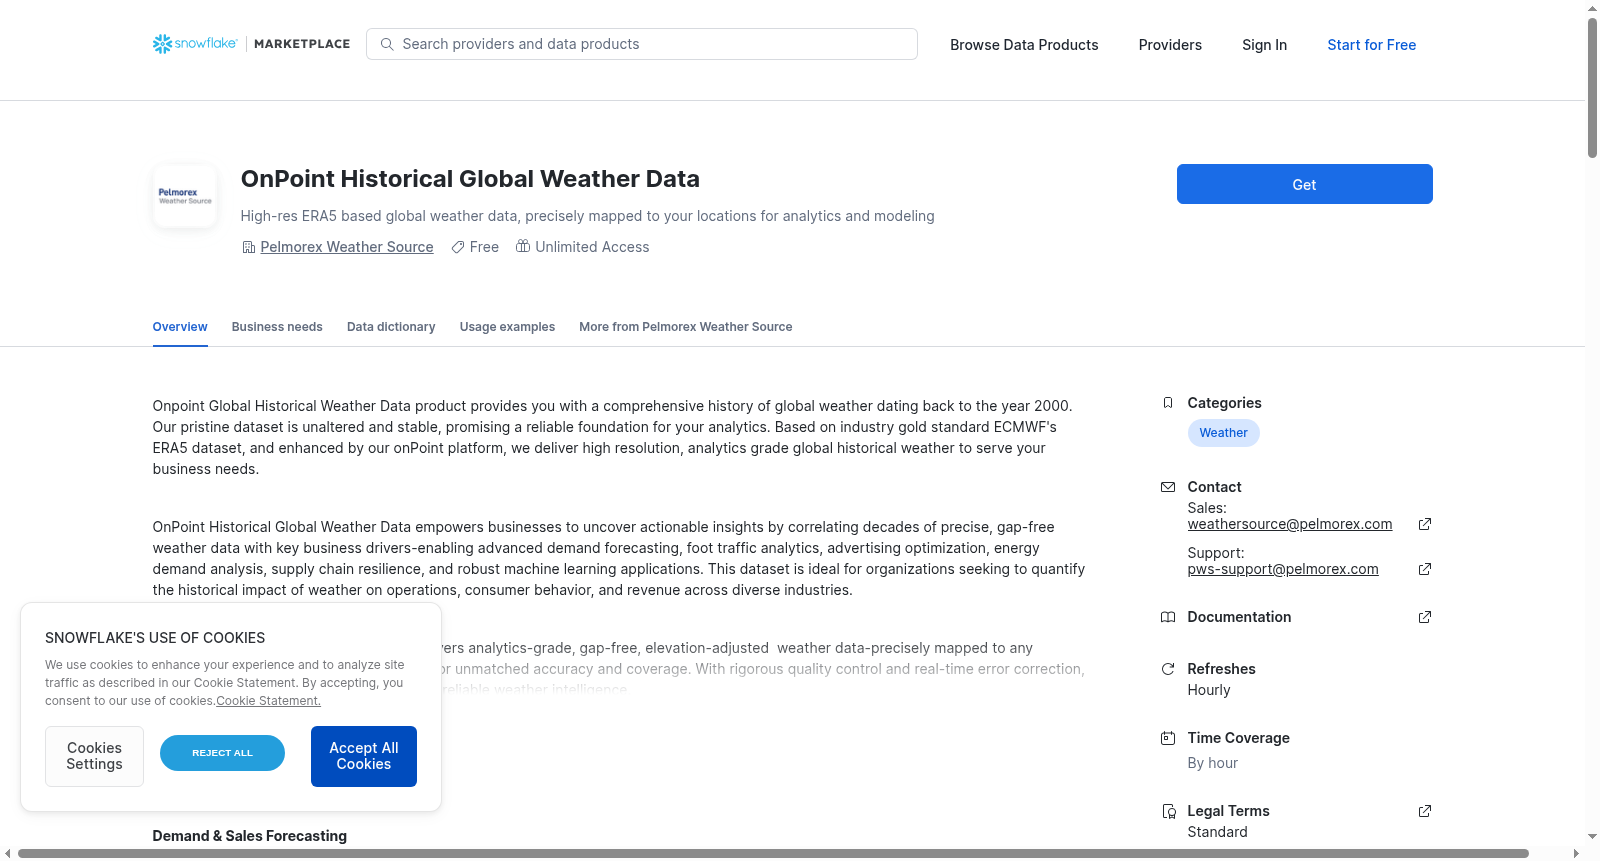1600x861 pixels.
Task: Open external link for support email
Action: tap(1425, 569)
